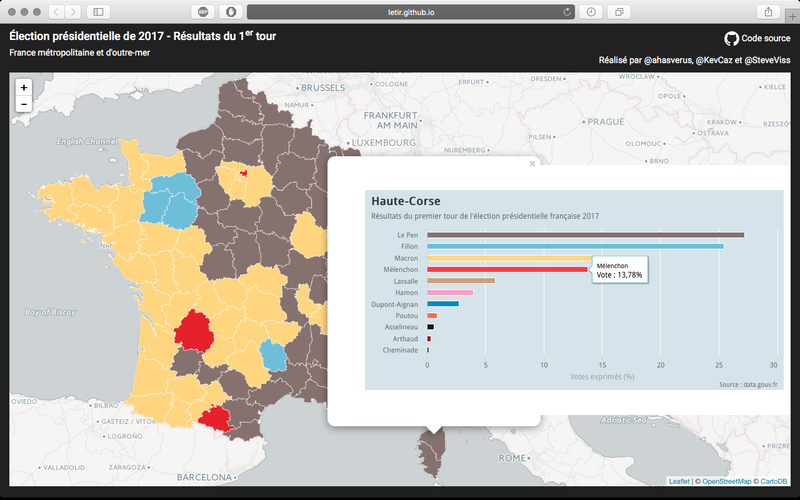Click the 'Asselineau' candidate label
Viewport: 800px width, 500px height.
pyautogui.click(x=401, y=327)
